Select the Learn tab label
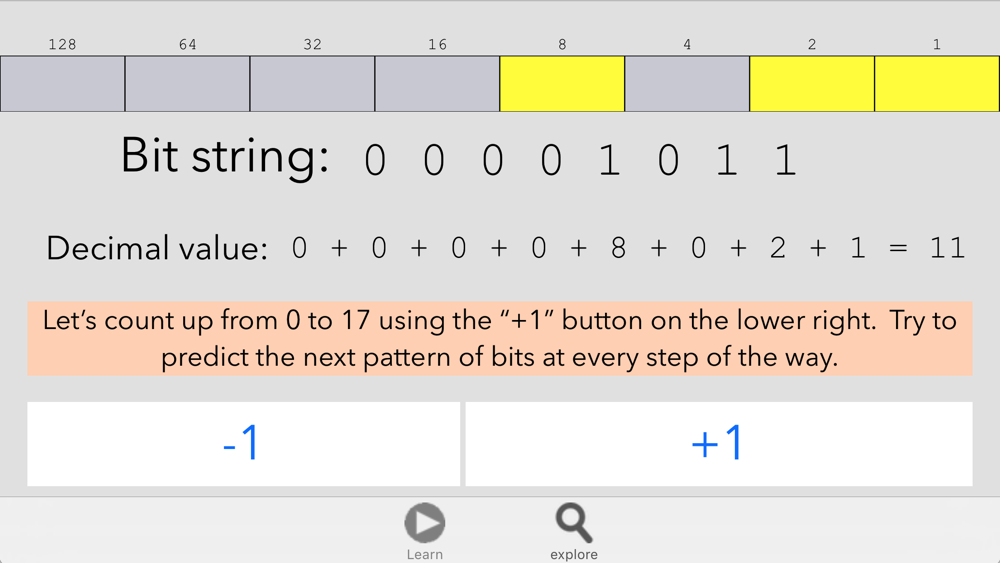The height and width of the screenshot is (563, 1000). point(425,555)
